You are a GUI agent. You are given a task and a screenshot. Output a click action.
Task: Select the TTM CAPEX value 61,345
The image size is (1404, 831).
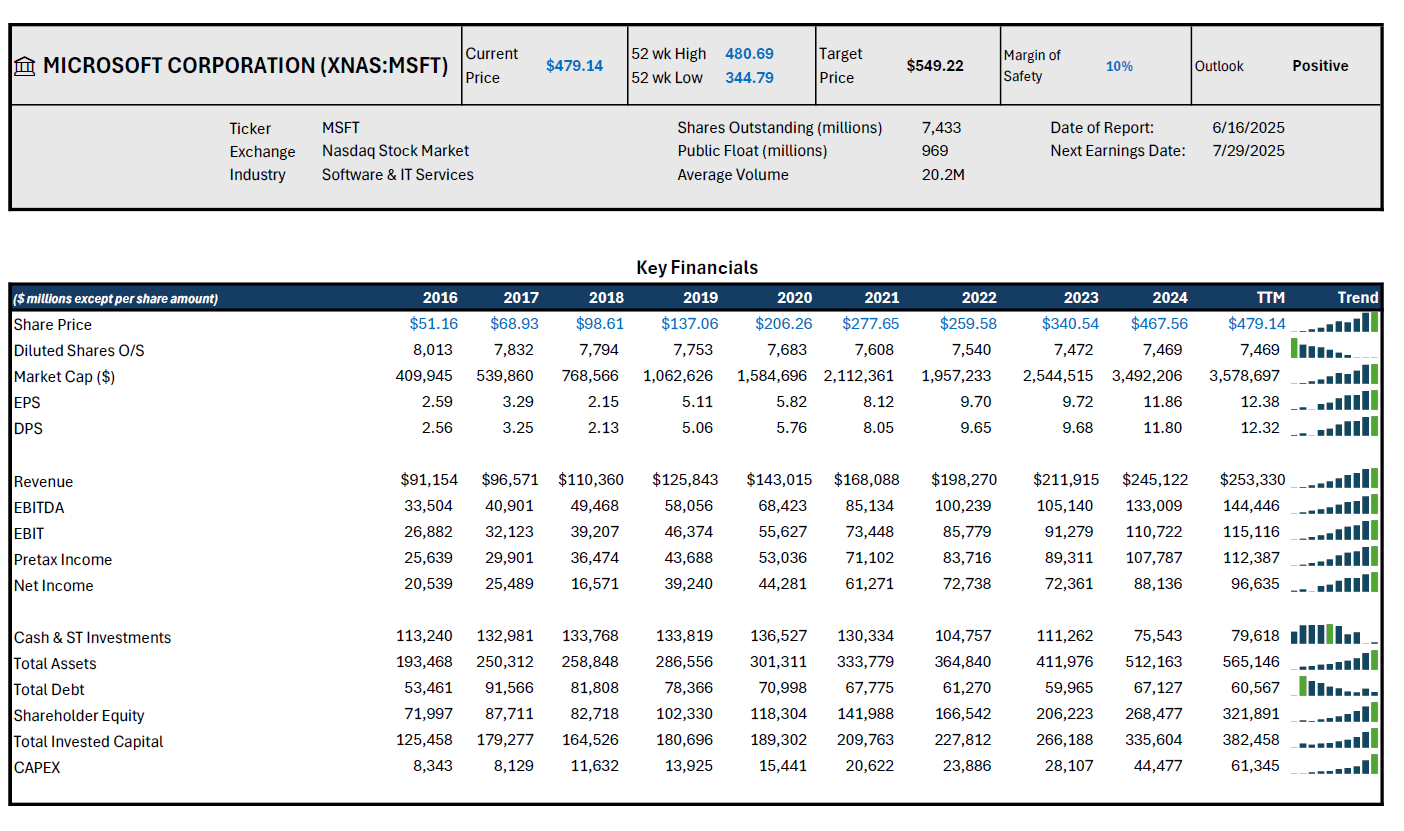coord(1253,766)
